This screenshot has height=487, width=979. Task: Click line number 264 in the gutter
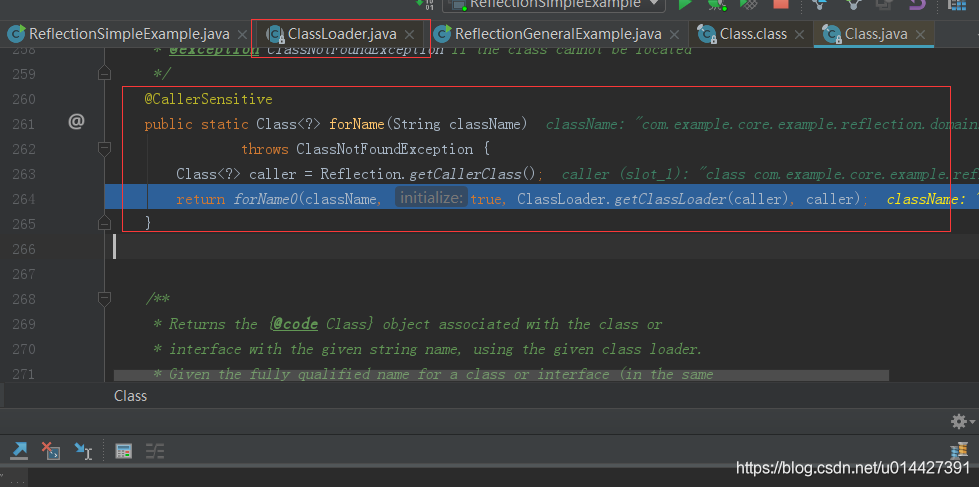[x=24, y=199]
